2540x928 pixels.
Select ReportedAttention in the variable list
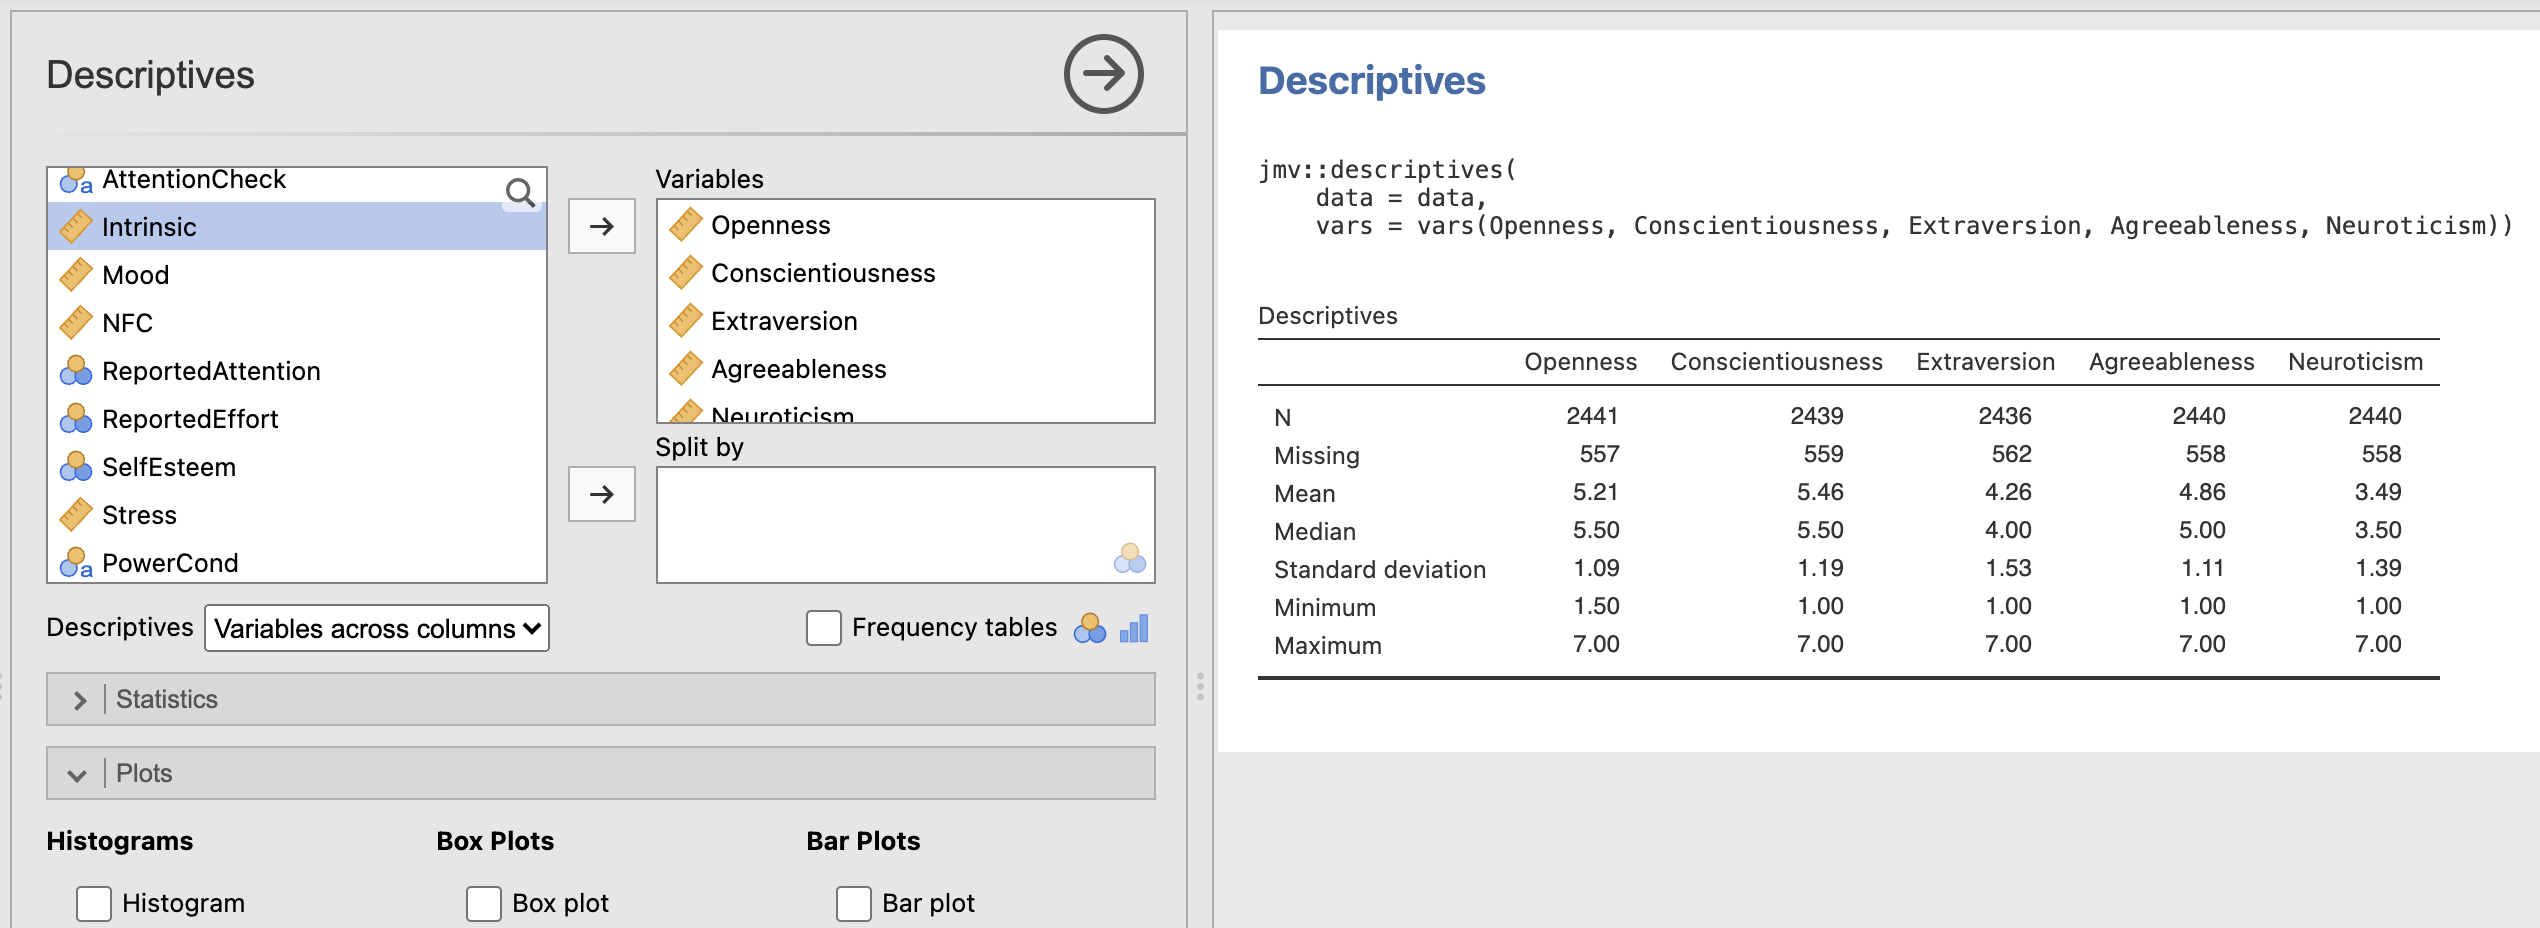click(x=297, y=371)
